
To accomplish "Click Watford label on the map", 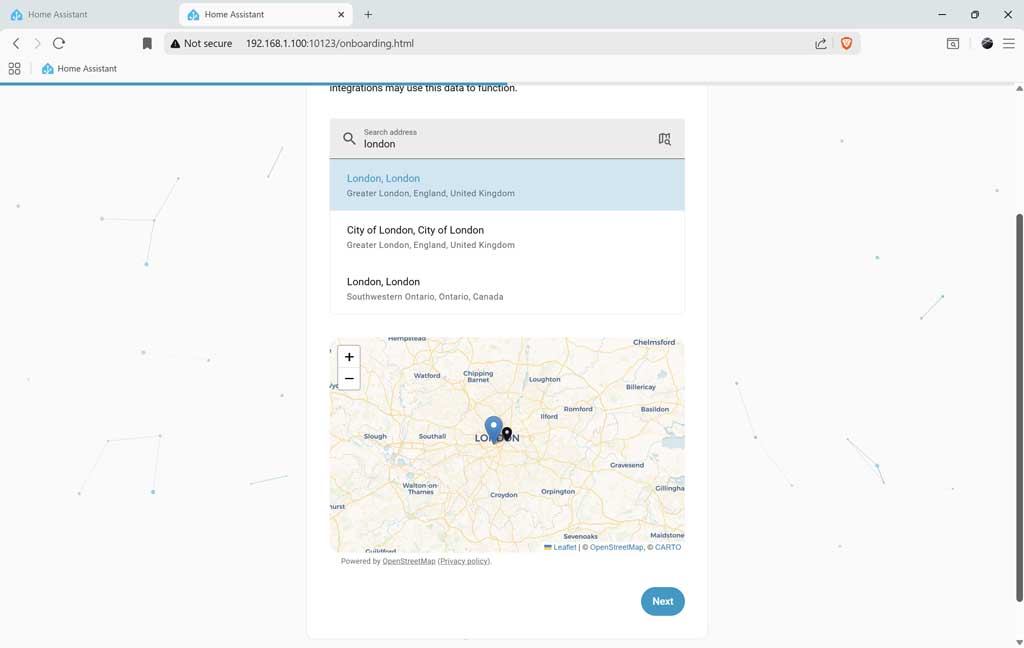I will coord(426,376).
